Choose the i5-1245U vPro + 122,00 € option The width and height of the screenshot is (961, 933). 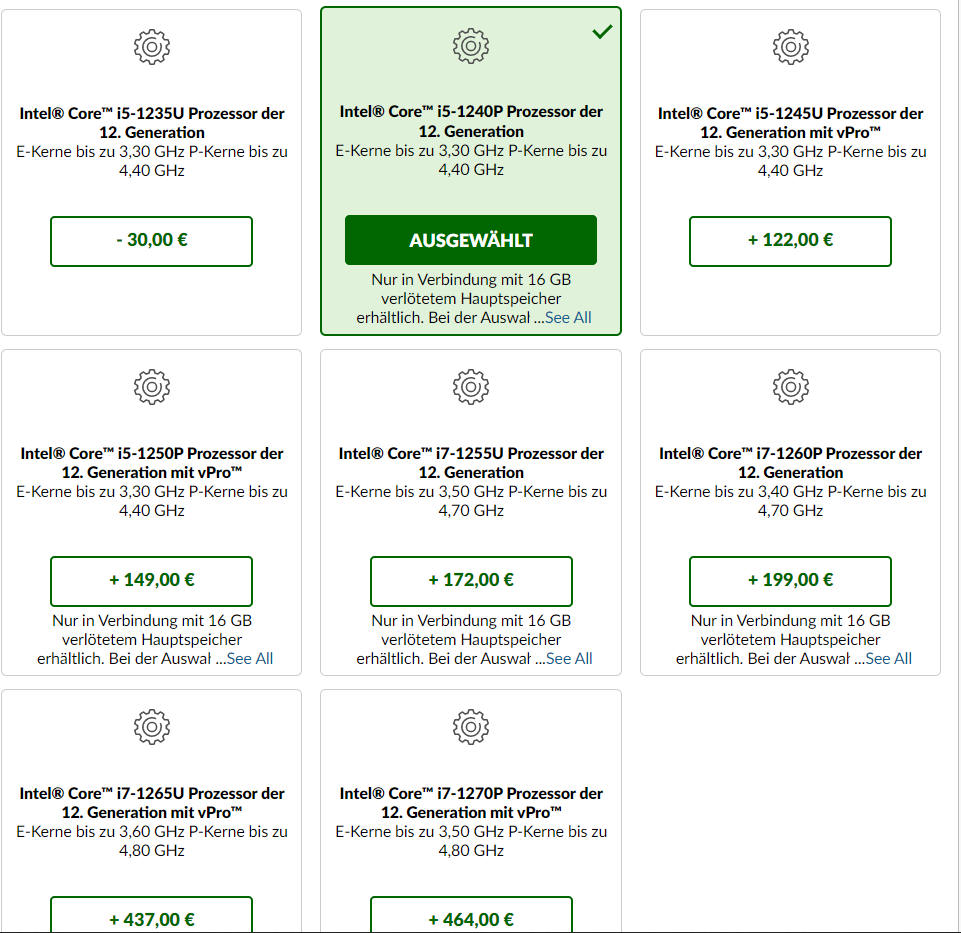coord(790,241)
